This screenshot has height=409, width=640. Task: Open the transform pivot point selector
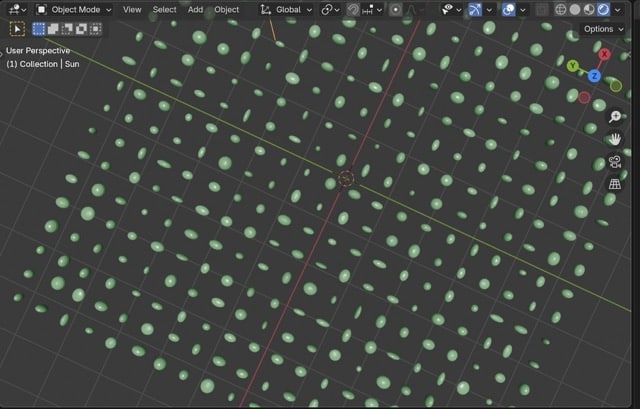(330, 9)
